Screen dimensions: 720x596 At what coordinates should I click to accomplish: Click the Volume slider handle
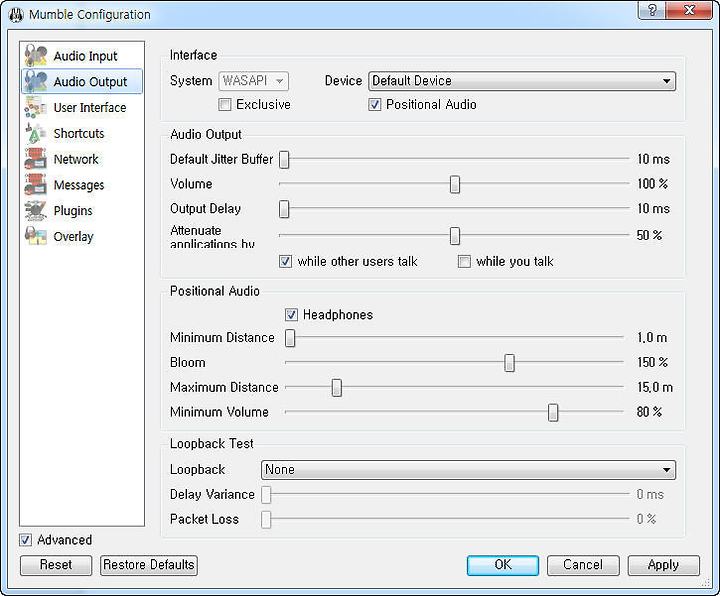455,184
